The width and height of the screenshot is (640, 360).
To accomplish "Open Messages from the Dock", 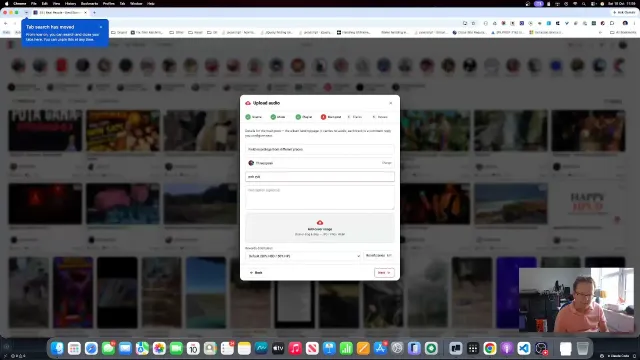I will (108, 348).
